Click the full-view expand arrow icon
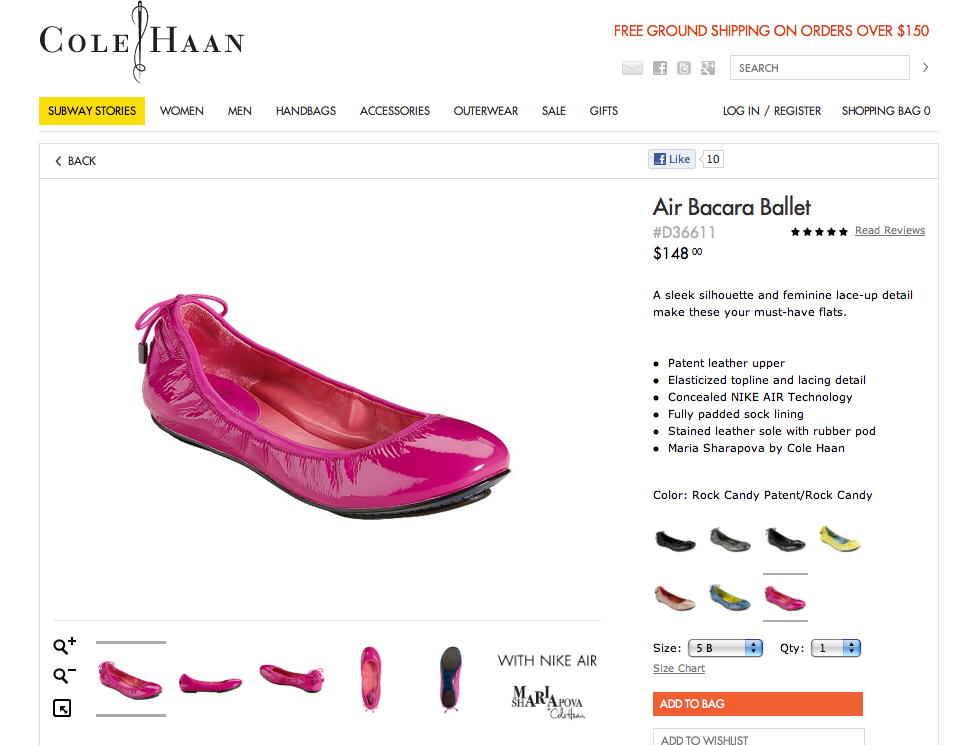 click(62, 708)
